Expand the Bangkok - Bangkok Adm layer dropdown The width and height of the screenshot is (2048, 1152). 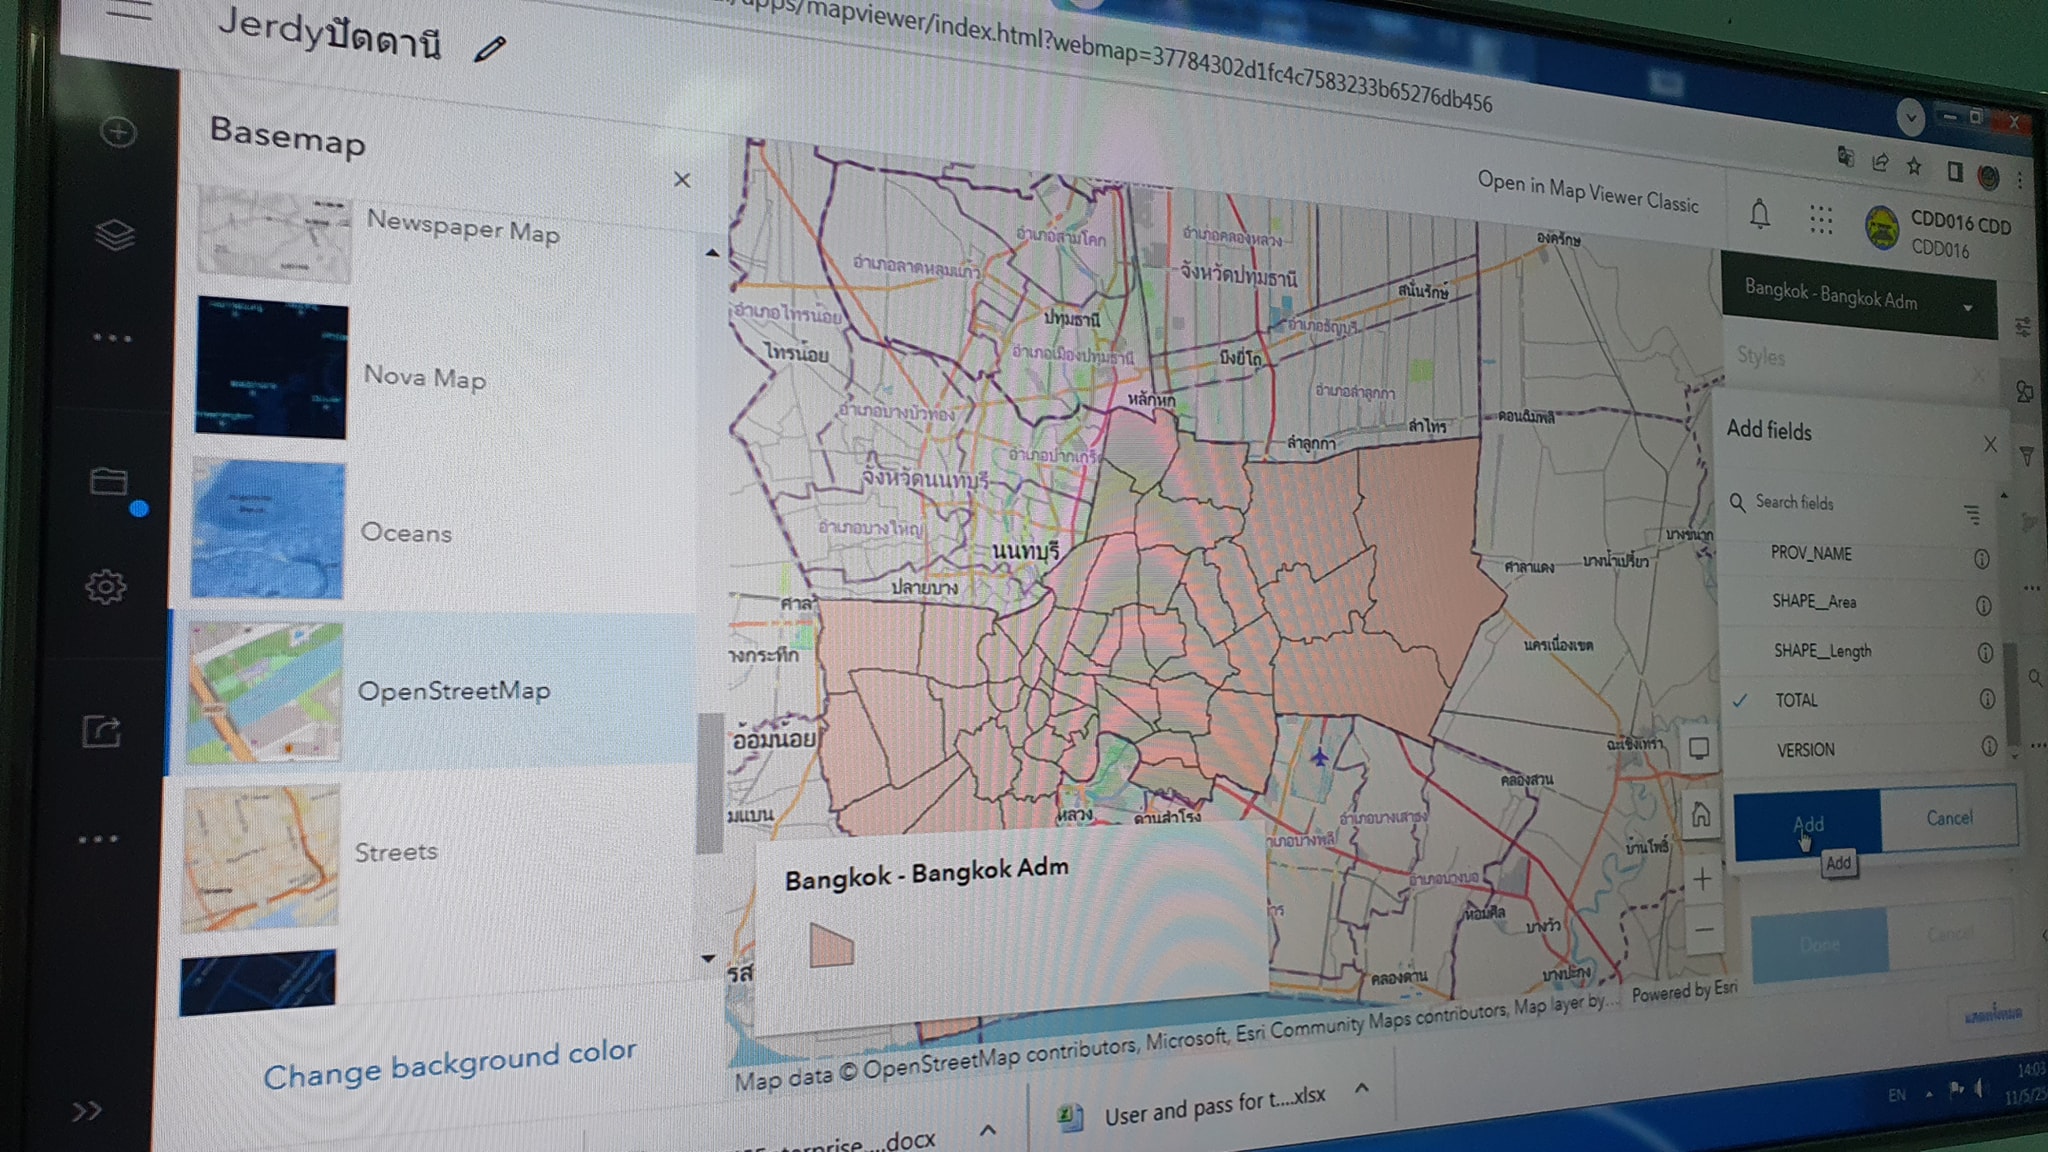(x=1967, y=307)
